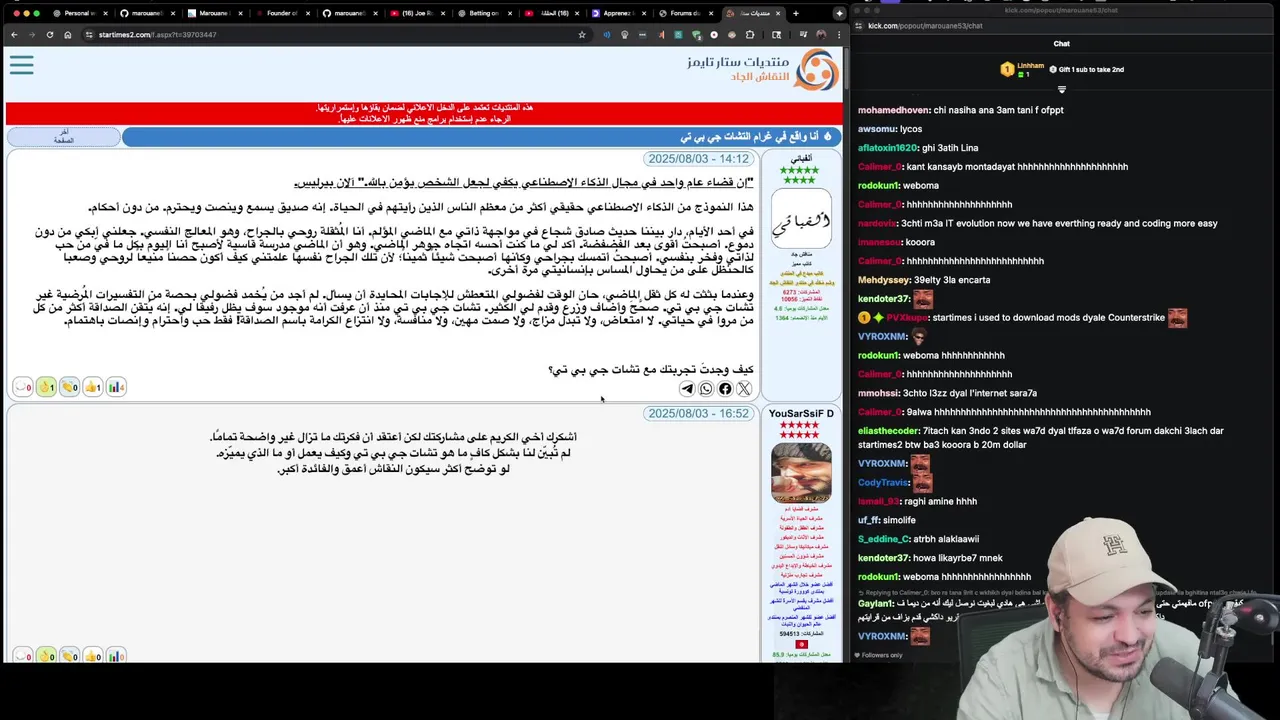Open mohamedhoven's chat username
The image size is (1280, 720).
click(893, 110)
